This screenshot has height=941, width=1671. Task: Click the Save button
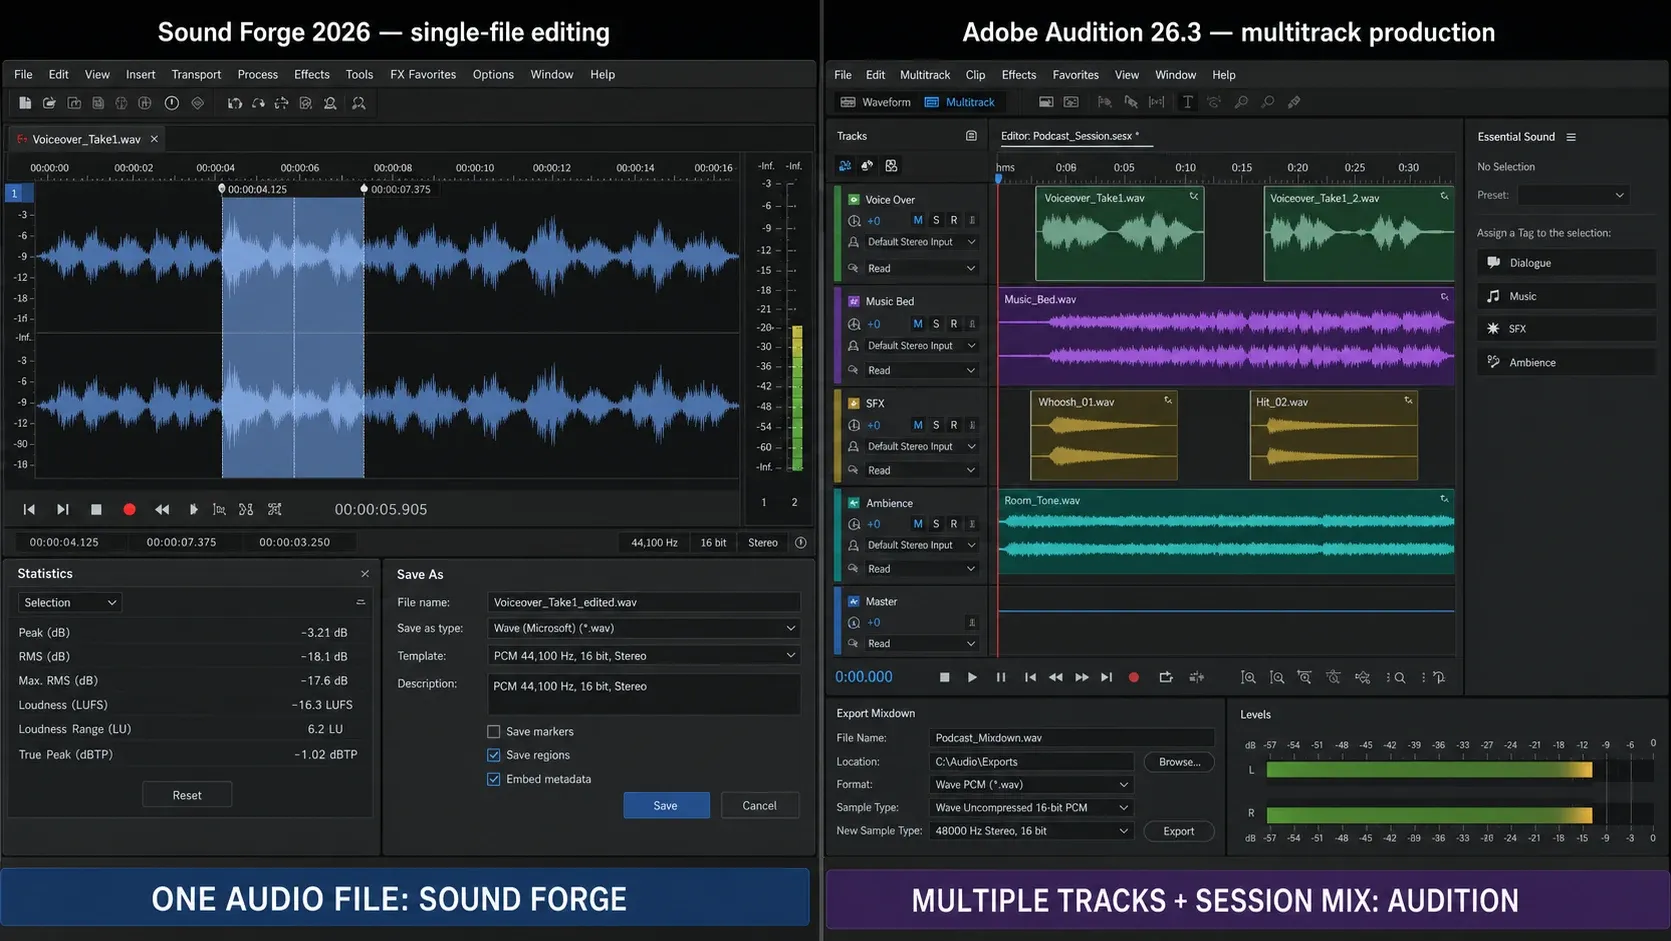666,806
